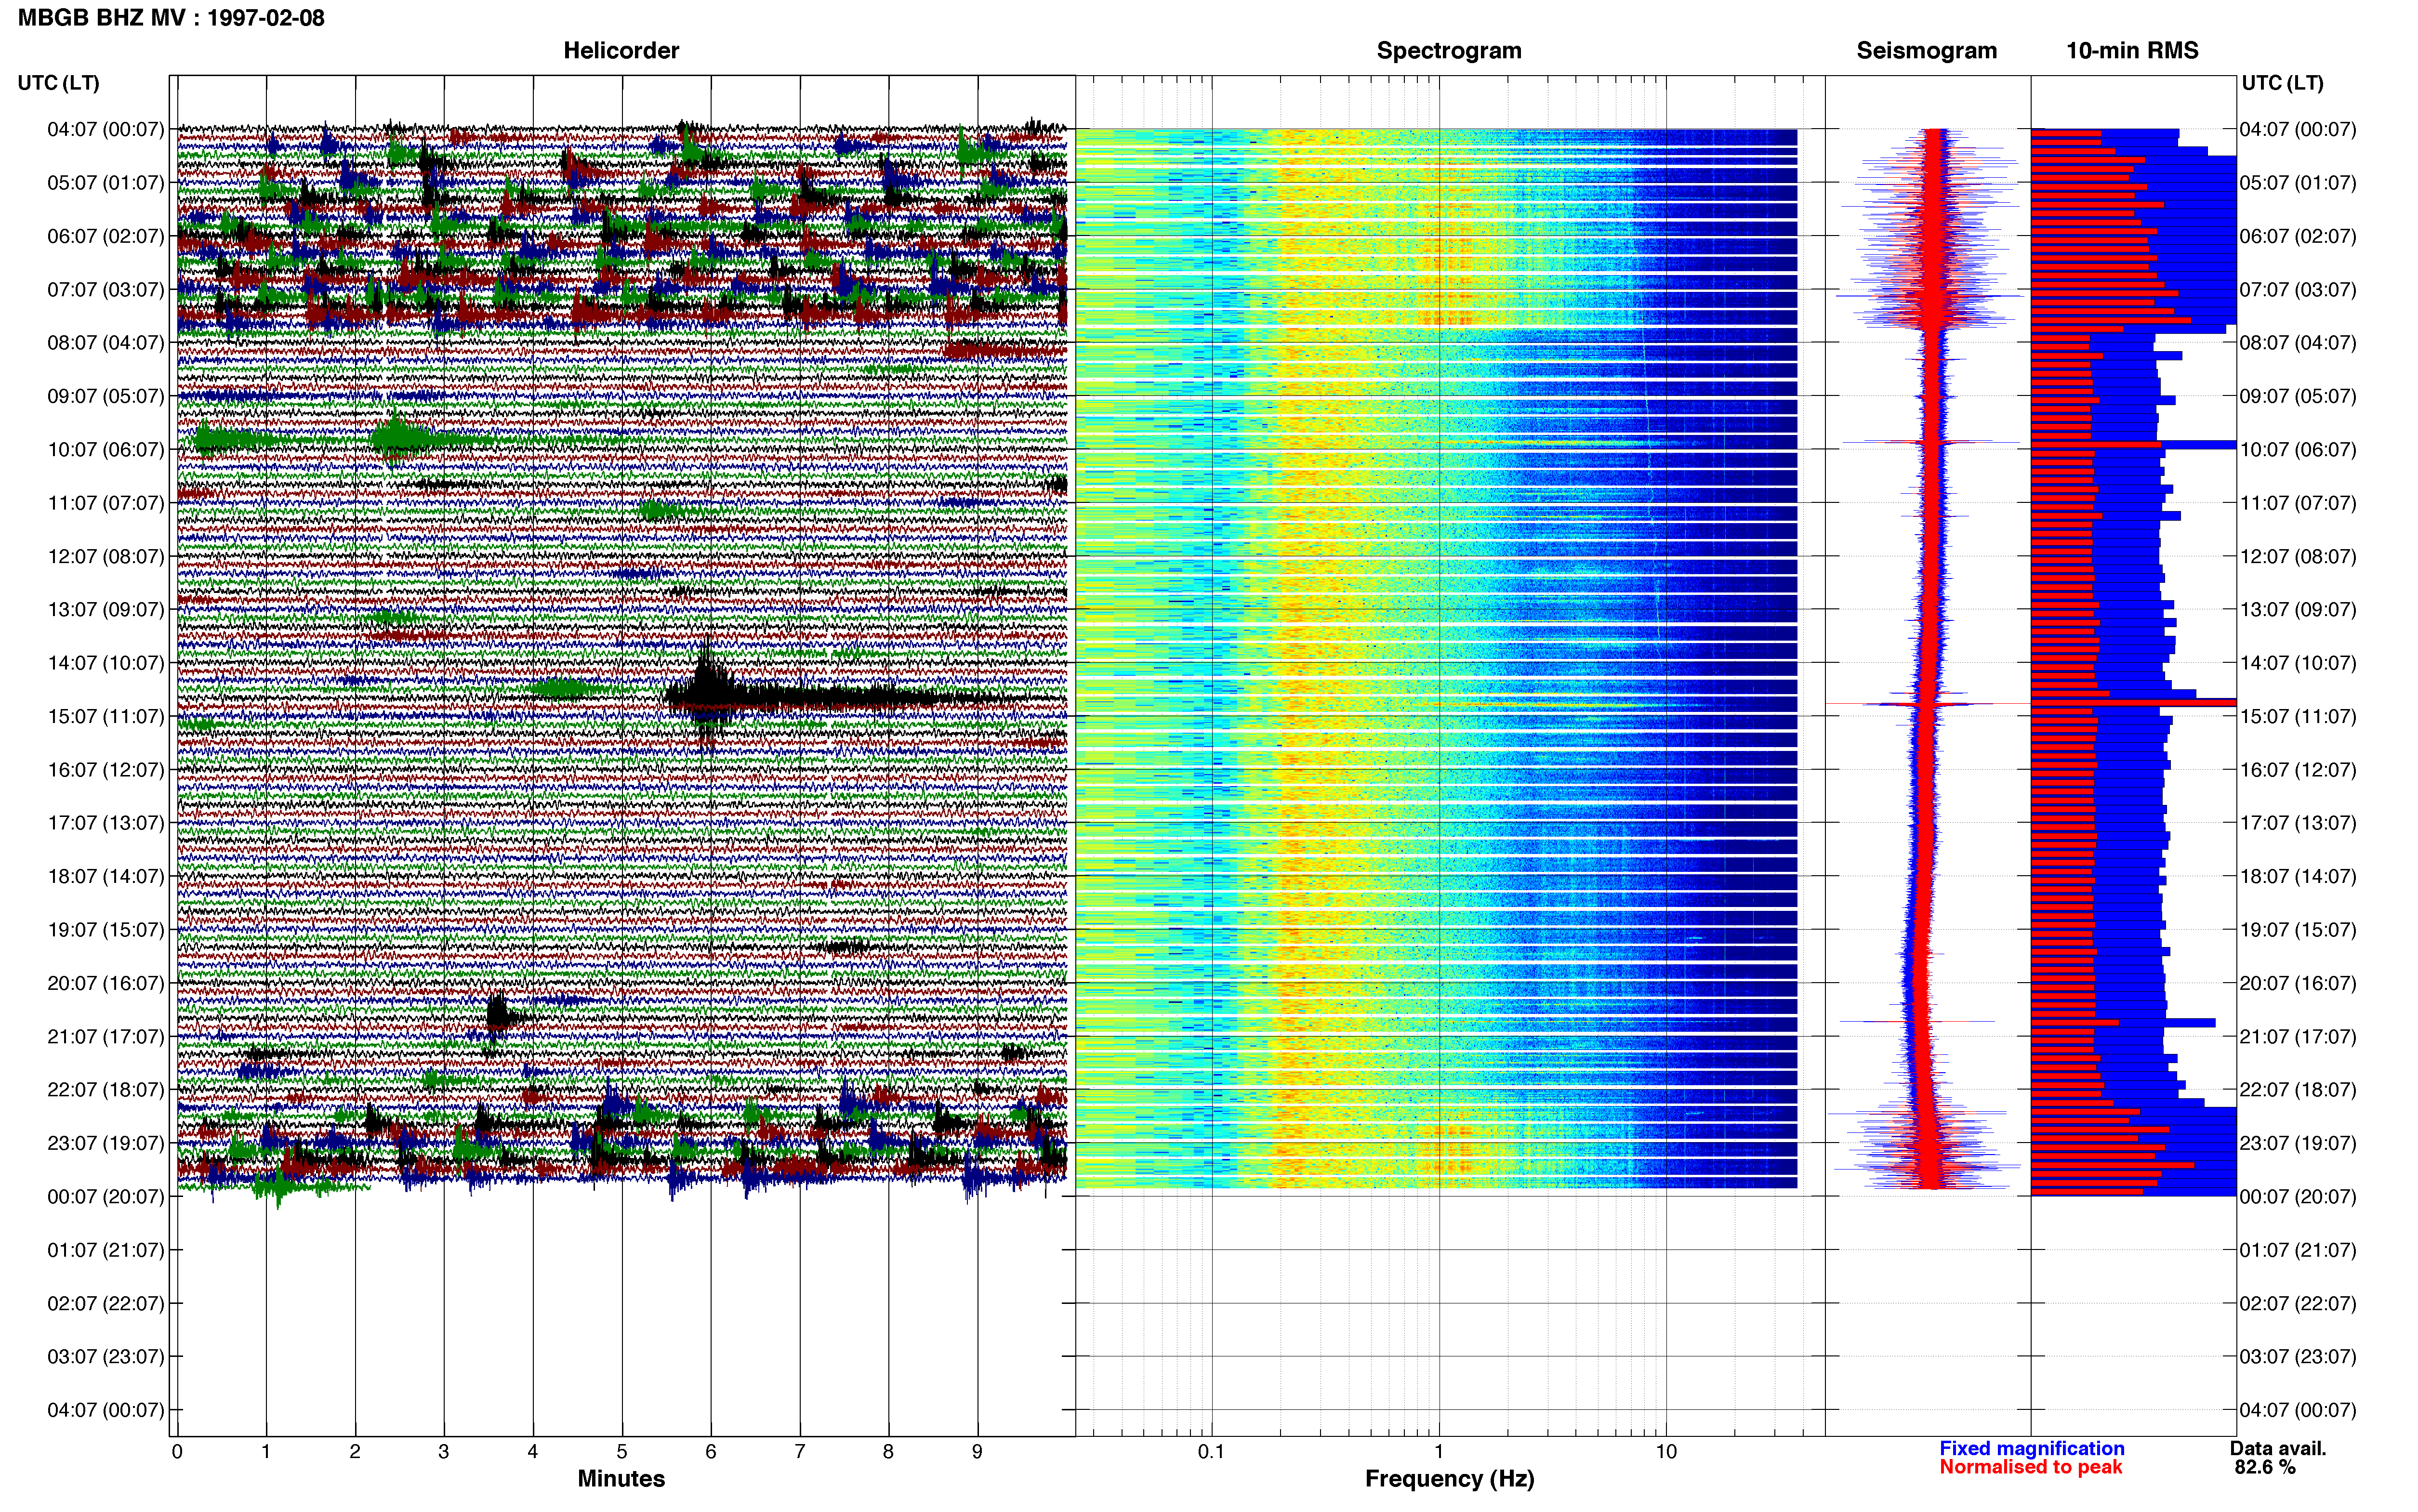The height and width of the screenshot is (1512, 2418).
Task: Click the left 04:07 (00:07) top time label
Action: pyautogui.click(x=105, y=129)
